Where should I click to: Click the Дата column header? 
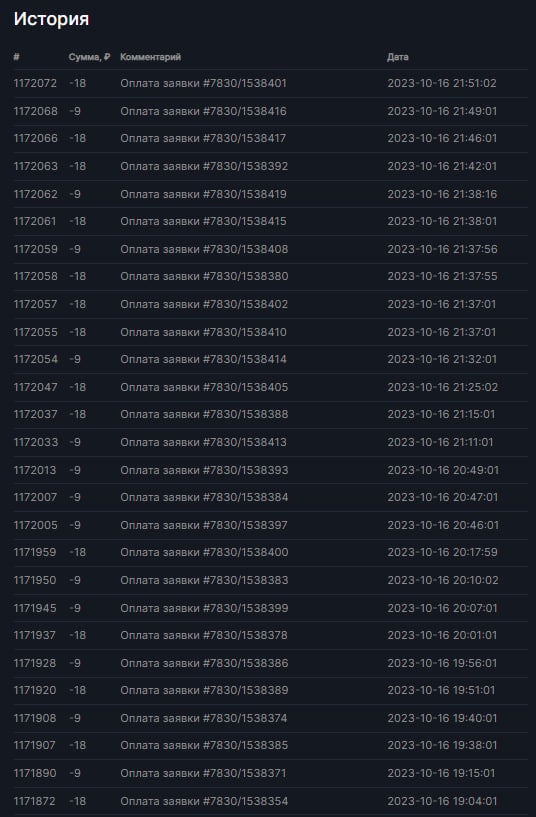[397, 57]
